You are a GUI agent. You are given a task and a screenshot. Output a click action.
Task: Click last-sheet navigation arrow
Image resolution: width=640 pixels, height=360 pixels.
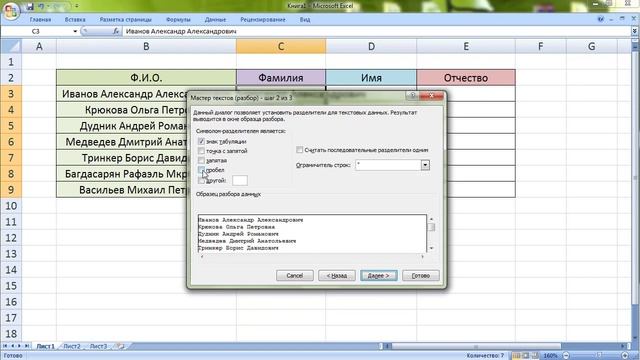(x=27, y=346)
